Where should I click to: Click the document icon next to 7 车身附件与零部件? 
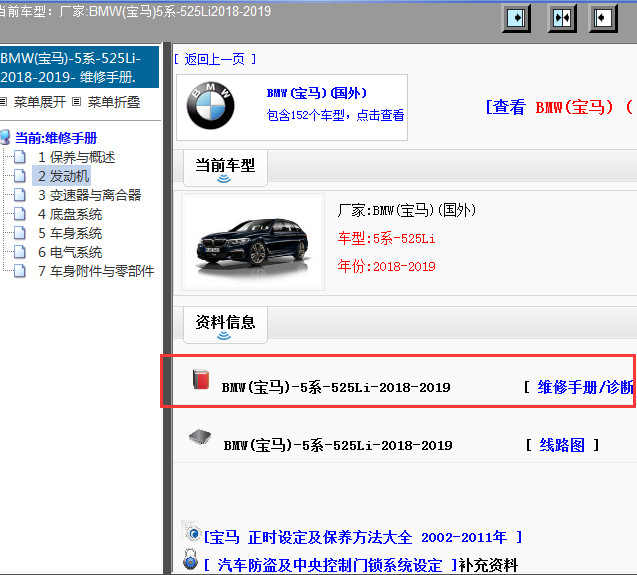(20, 271)
